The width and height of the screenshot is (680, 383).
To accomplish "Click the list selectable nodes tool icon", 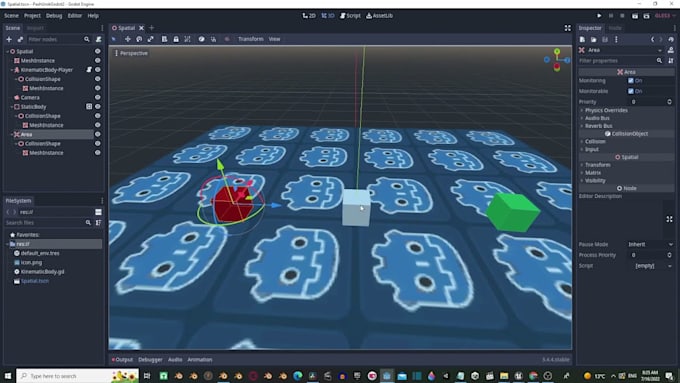I will coord(164,39).
